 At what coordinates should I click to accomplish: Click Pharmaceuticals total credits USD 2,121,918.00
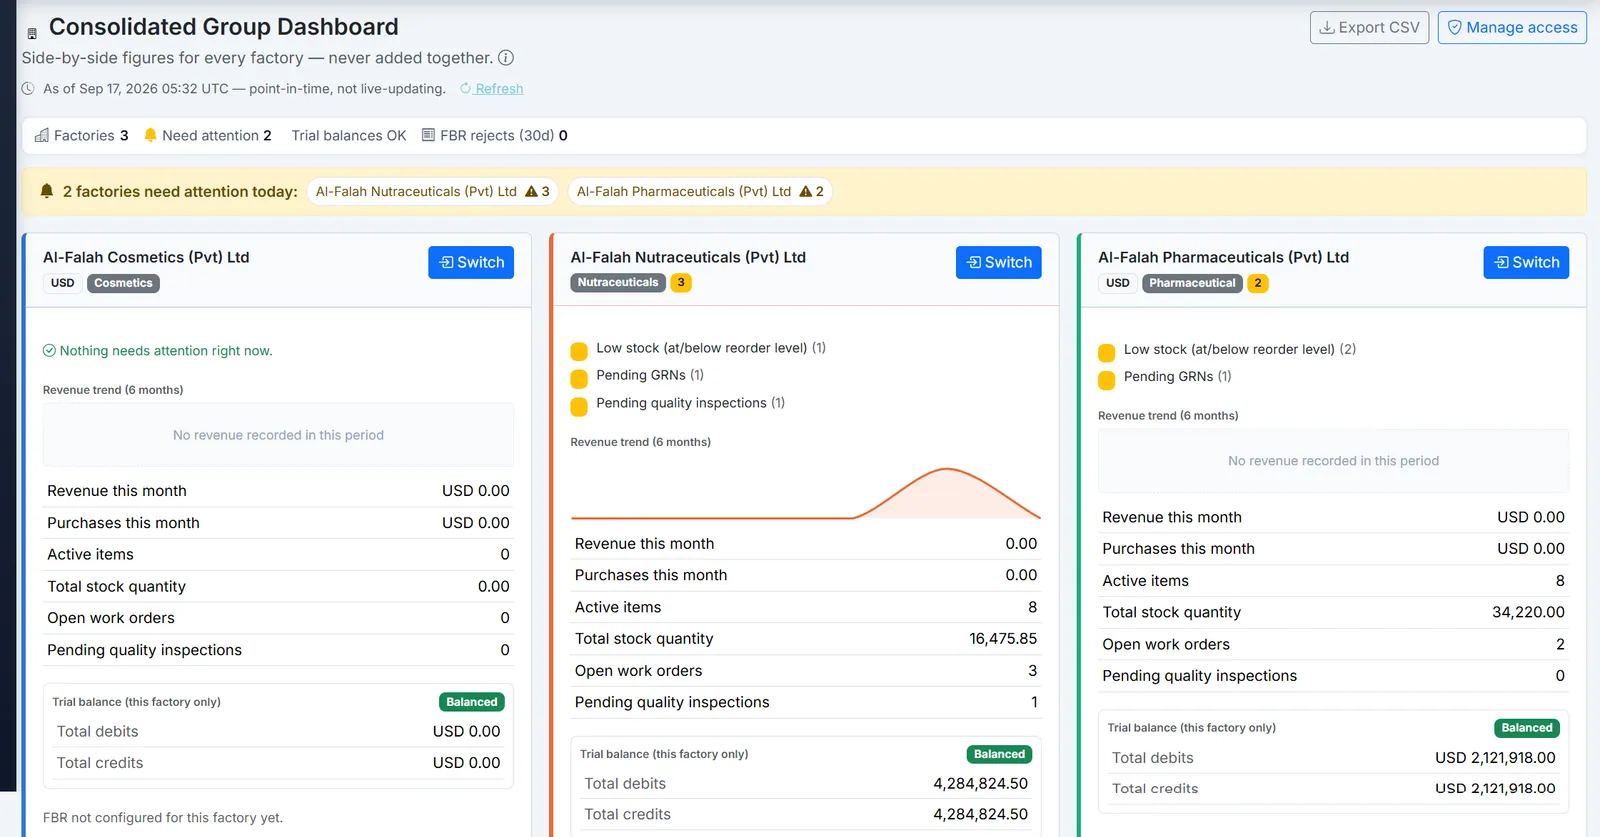pyautogui.click(x=1495, y=788)
